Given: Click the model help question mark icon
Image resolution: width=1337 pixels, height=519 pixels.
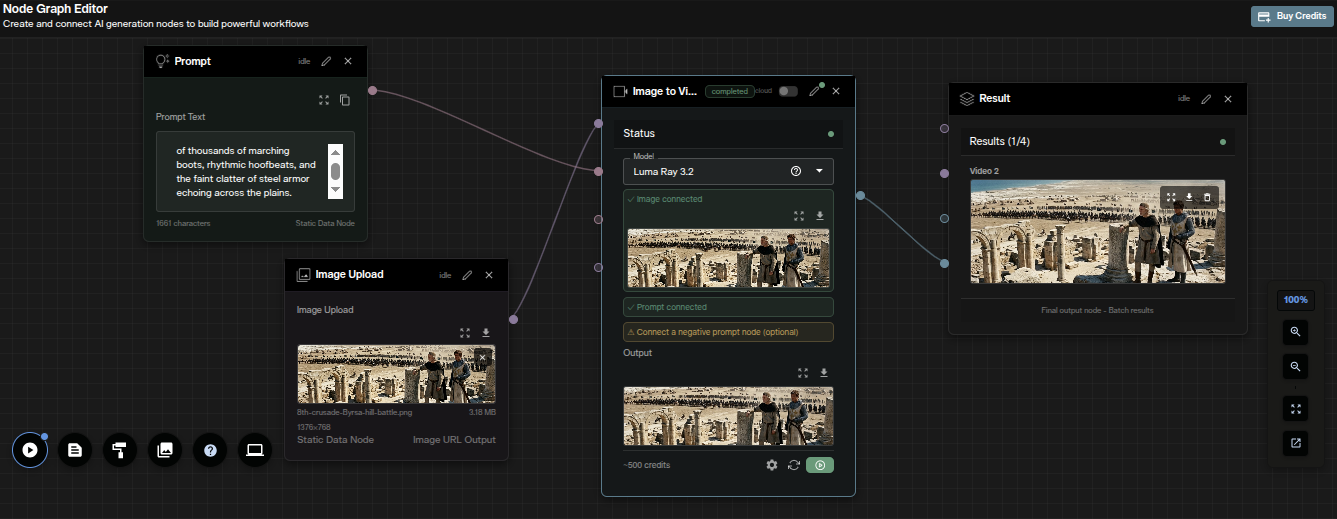Looking at the screenshot, I should tap(796, 171).
